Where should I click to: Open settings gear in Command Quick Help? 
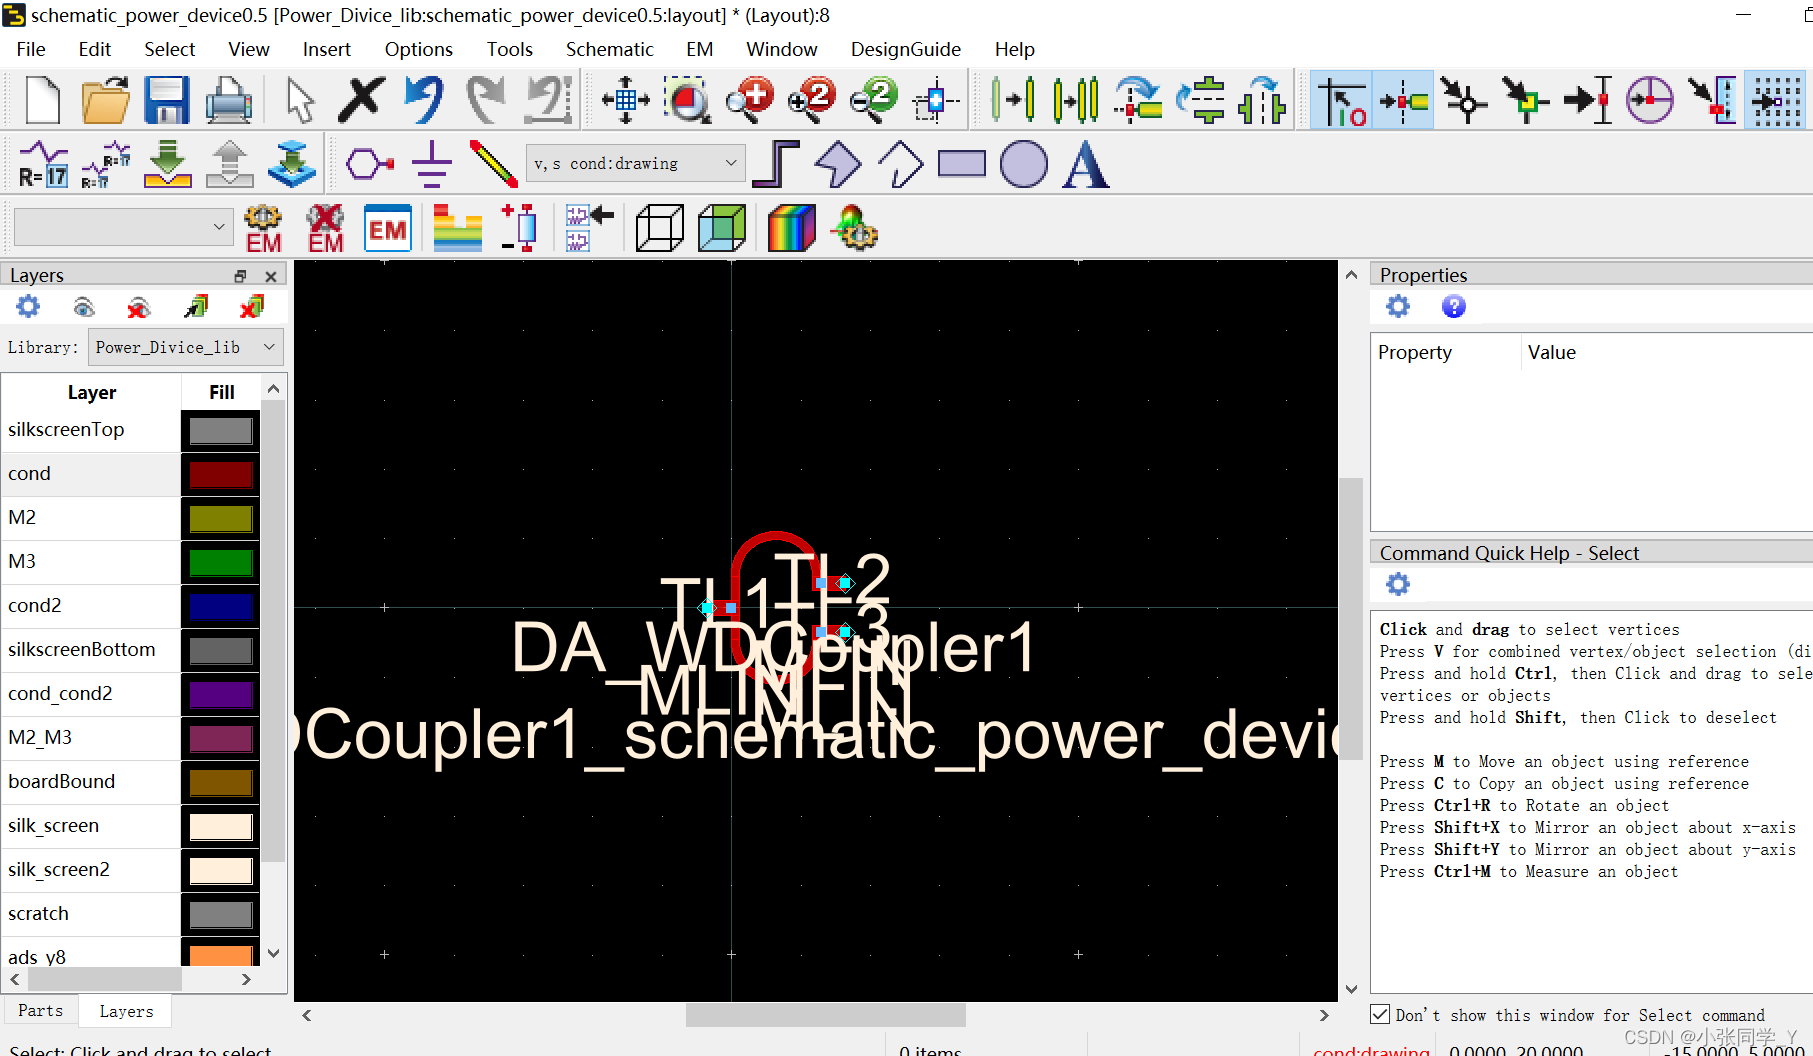coord(1398,584)
